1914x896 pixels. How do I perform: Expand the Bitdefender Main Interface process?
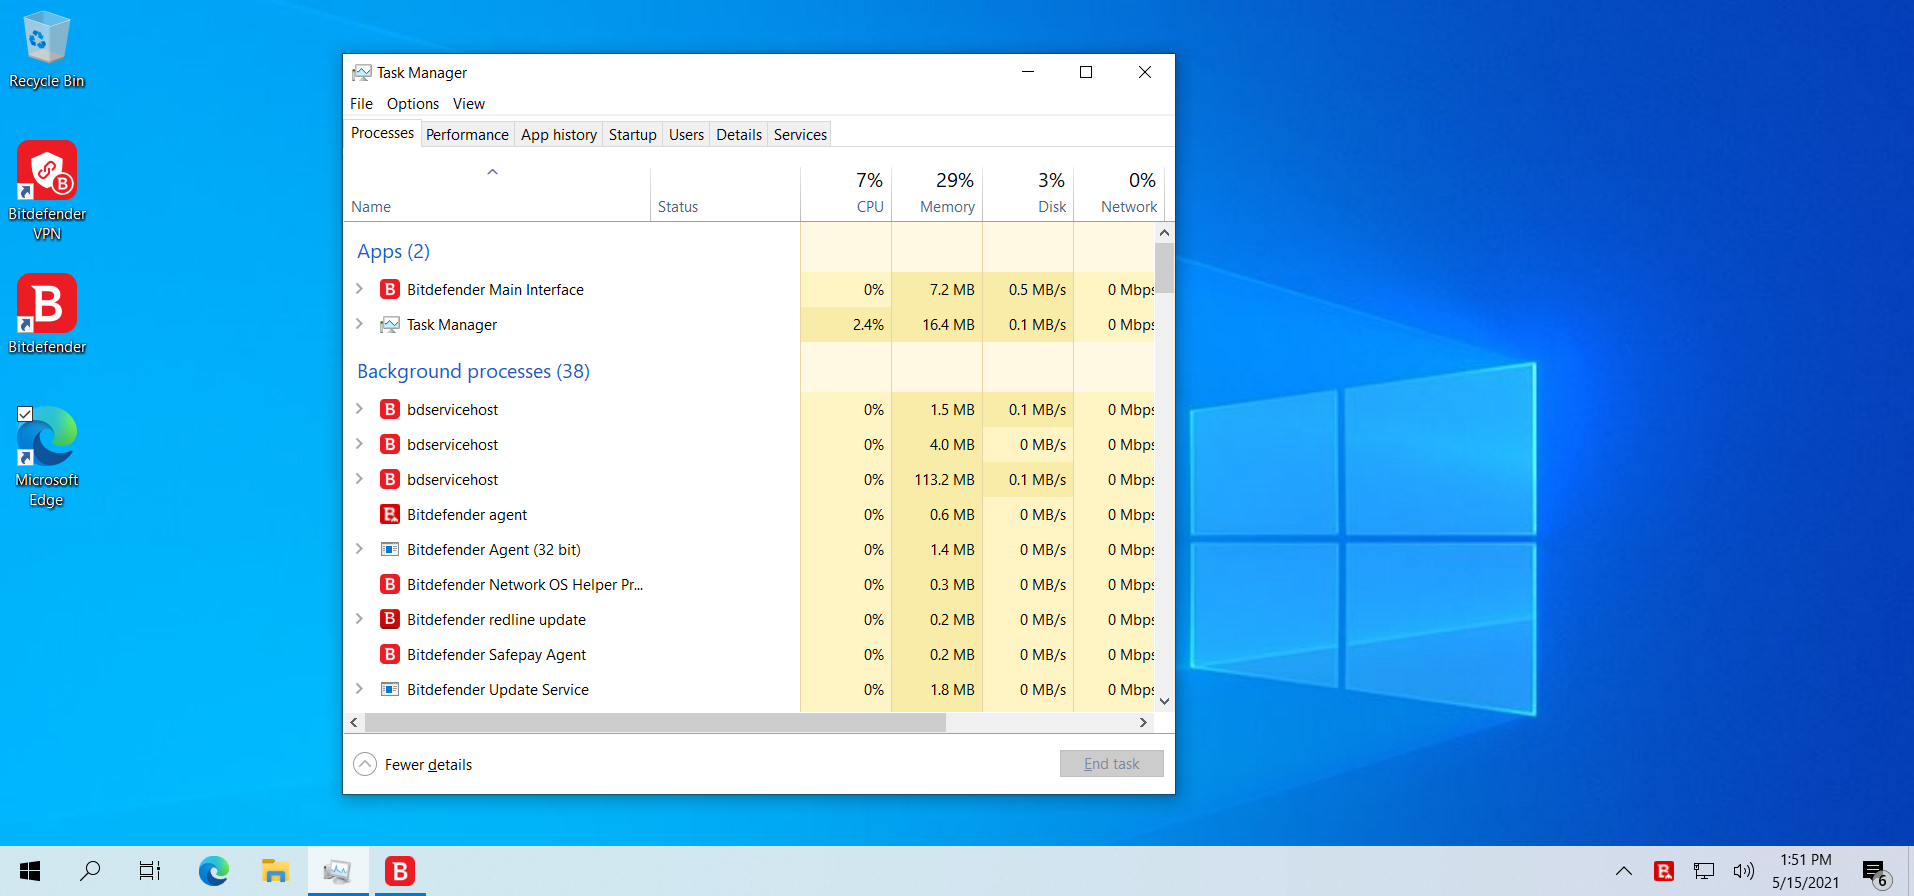click(x=360, y=289)
